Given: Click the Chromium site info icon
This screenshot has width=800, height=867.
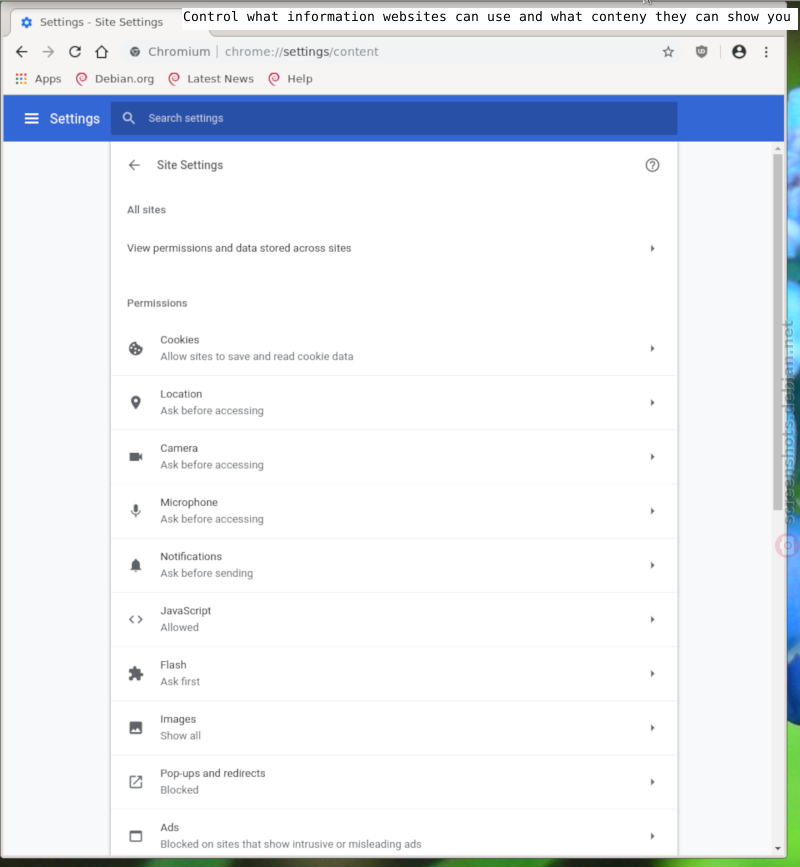Looking at the screenshot, I should (135, 52).
